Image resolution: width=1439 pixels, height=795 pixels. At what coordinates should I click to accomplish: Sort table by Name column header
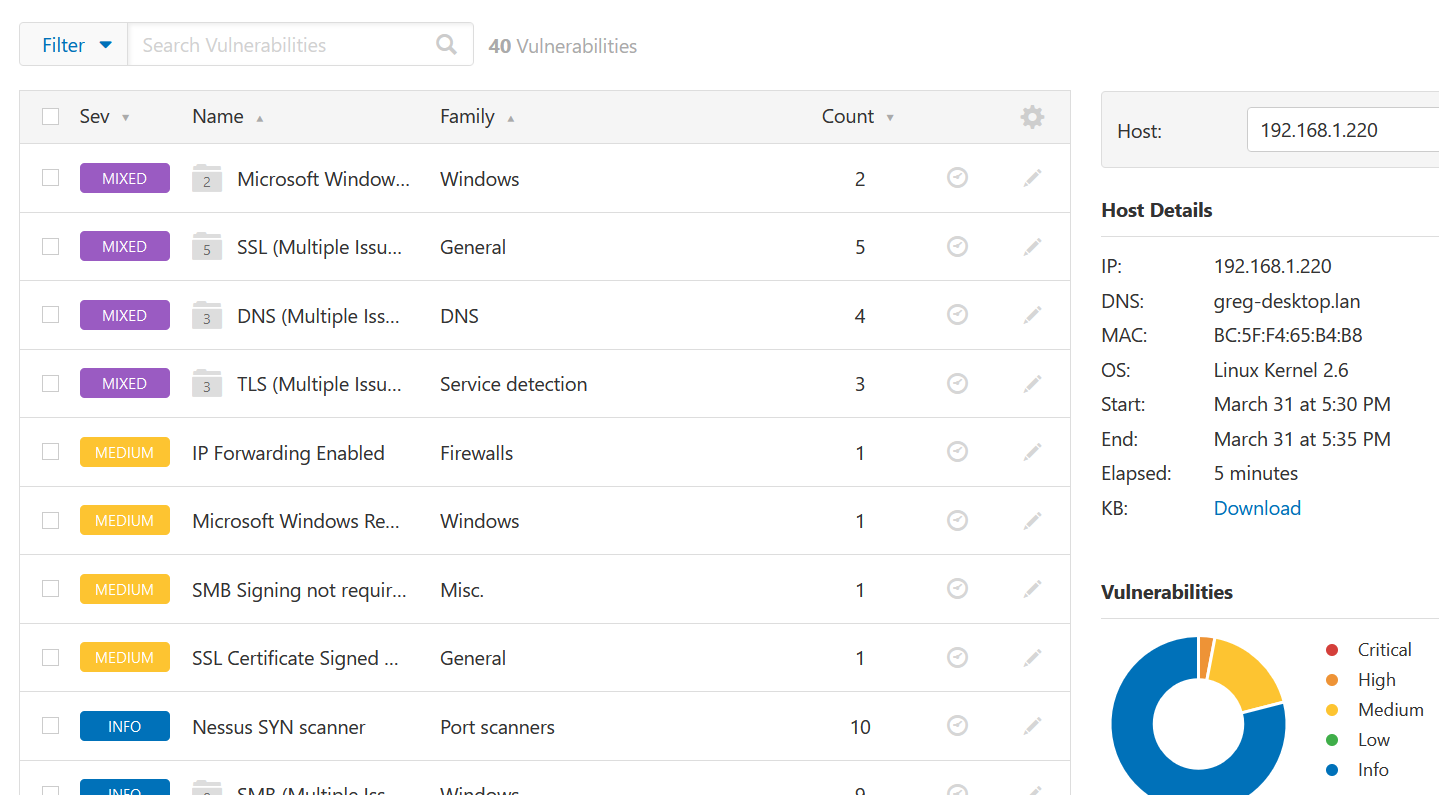(x=218, y=117)
